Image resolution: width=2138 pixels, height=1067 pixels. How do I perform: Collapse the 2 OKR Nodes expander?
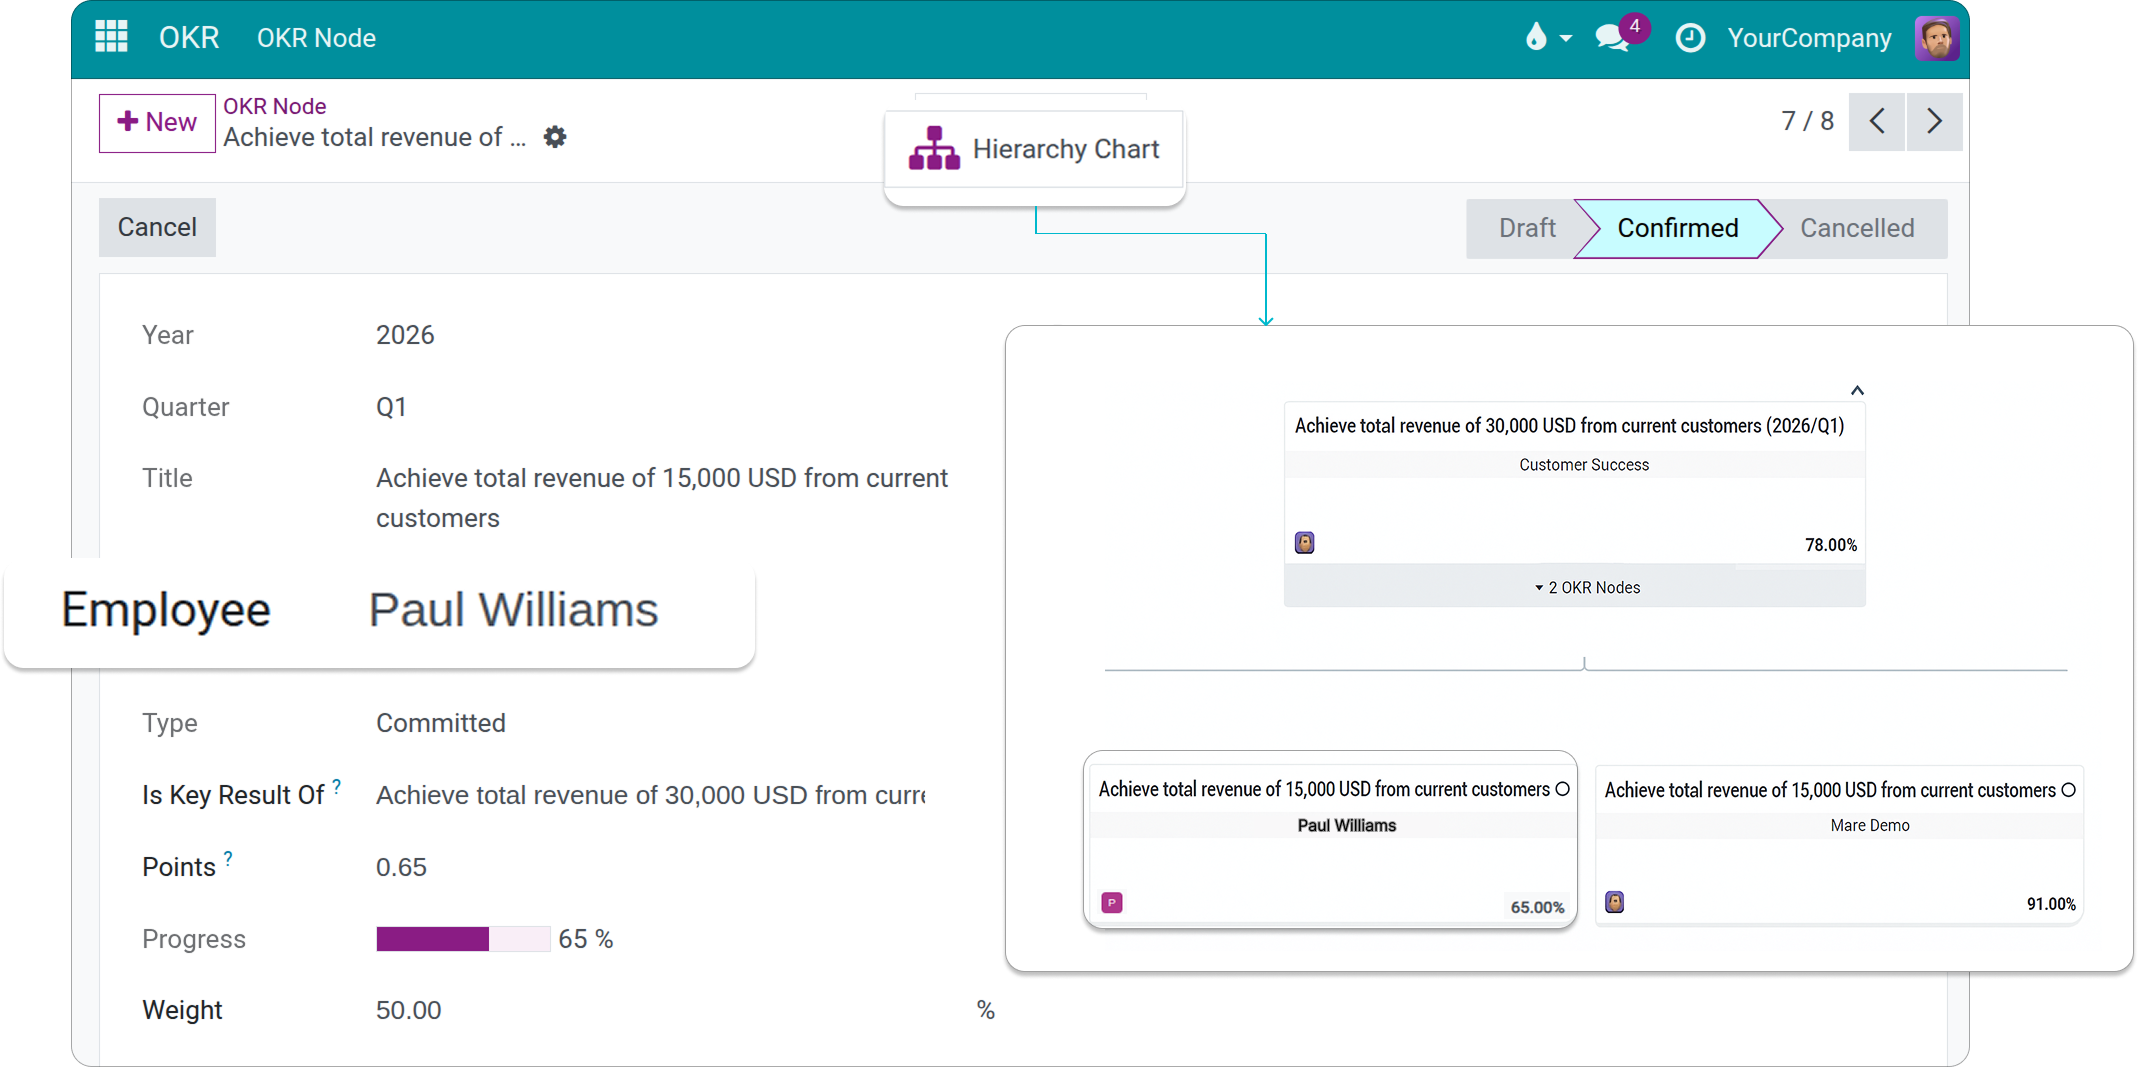pos(1586,588)
